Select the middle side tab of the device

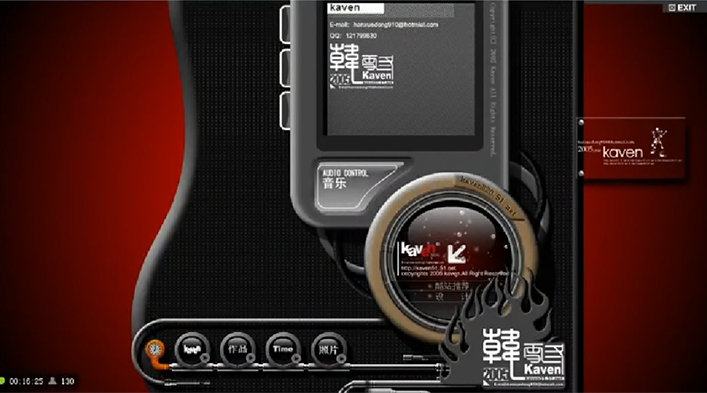pyautogui.click(x=285, y=68)
